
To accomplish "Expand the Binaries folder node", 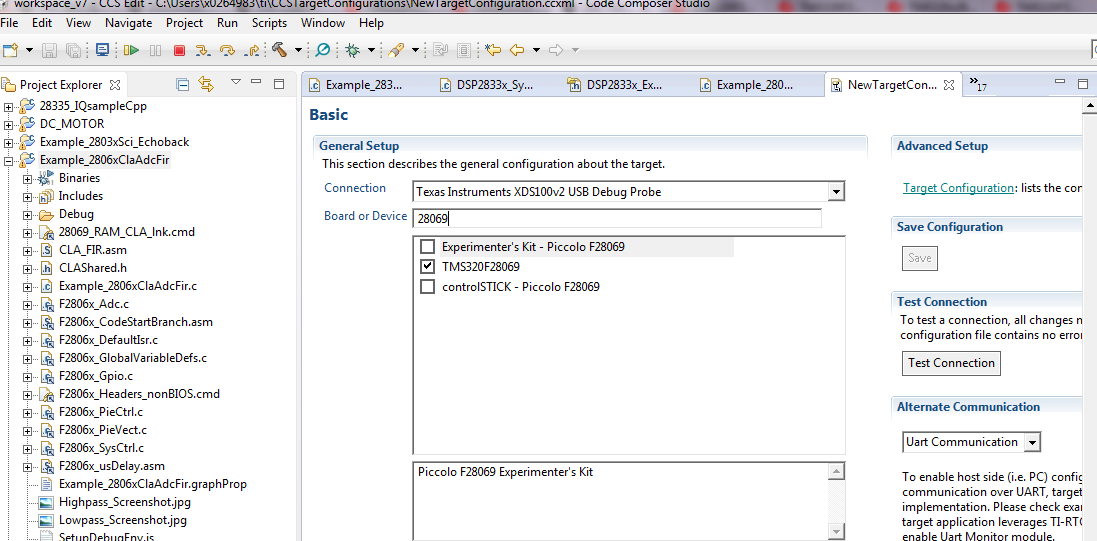I will (27, 179).
